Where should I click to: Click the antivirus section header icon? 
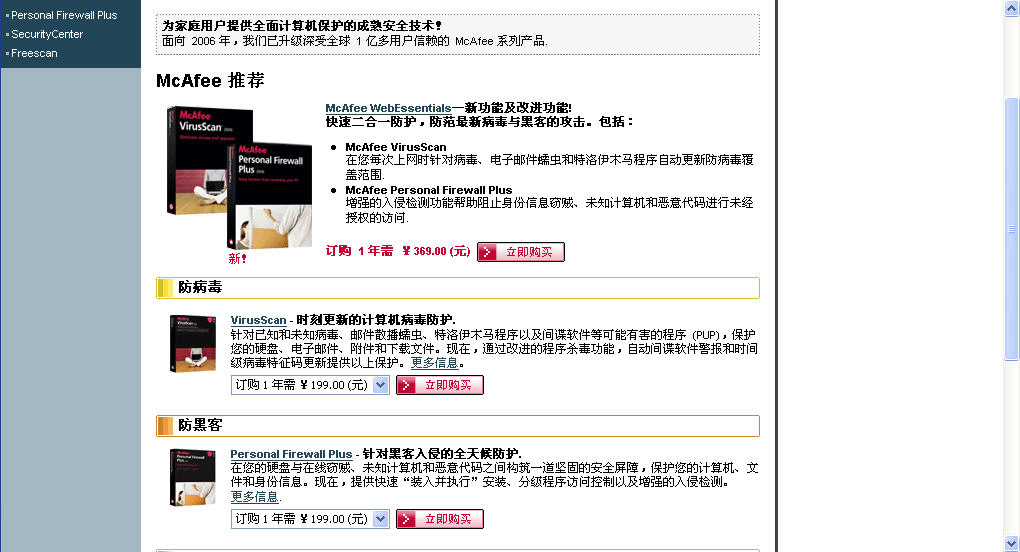(165, 287)
